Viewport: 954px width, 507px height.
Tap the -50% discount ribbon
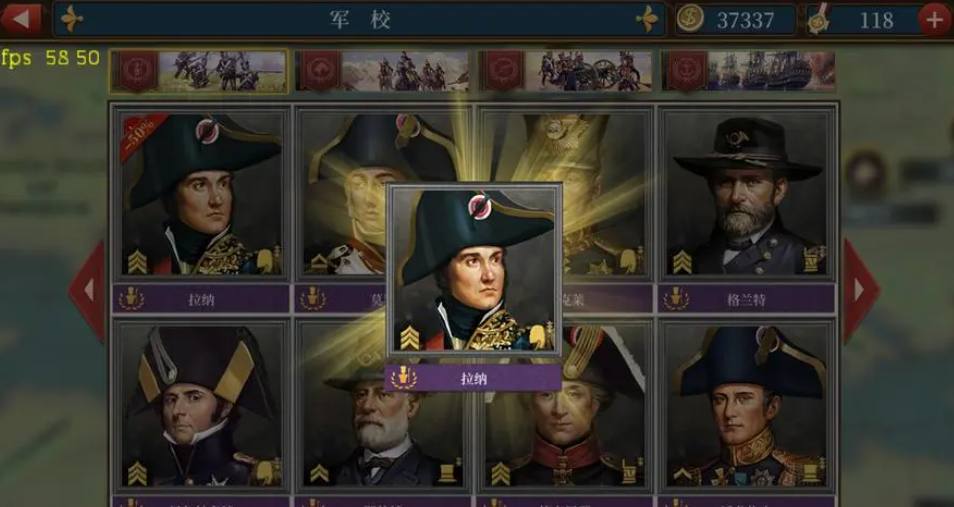click(142, 134)
